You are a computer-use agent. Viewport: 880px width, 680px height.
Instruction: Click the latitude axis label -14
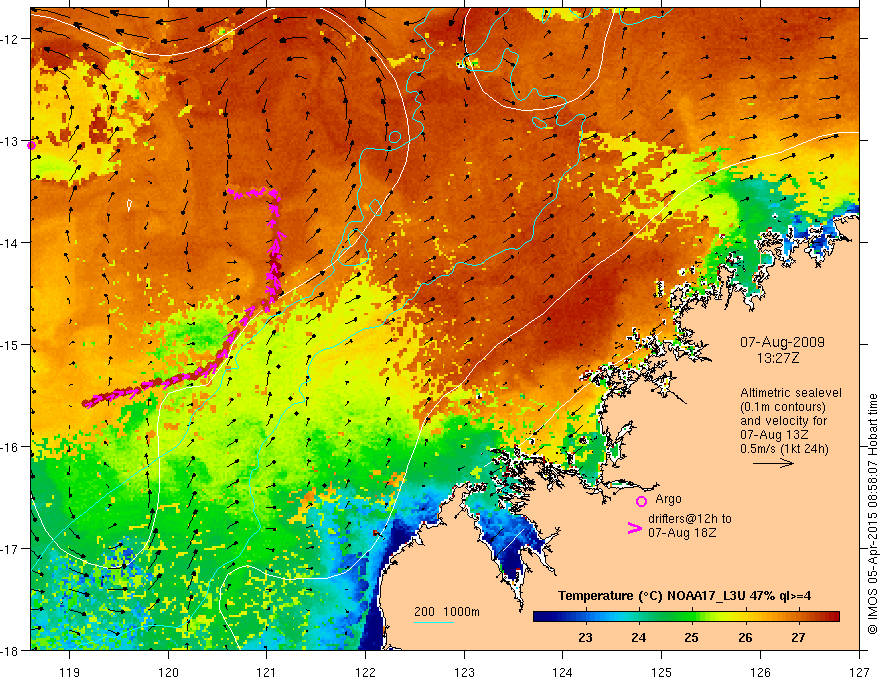pos(11,243)
